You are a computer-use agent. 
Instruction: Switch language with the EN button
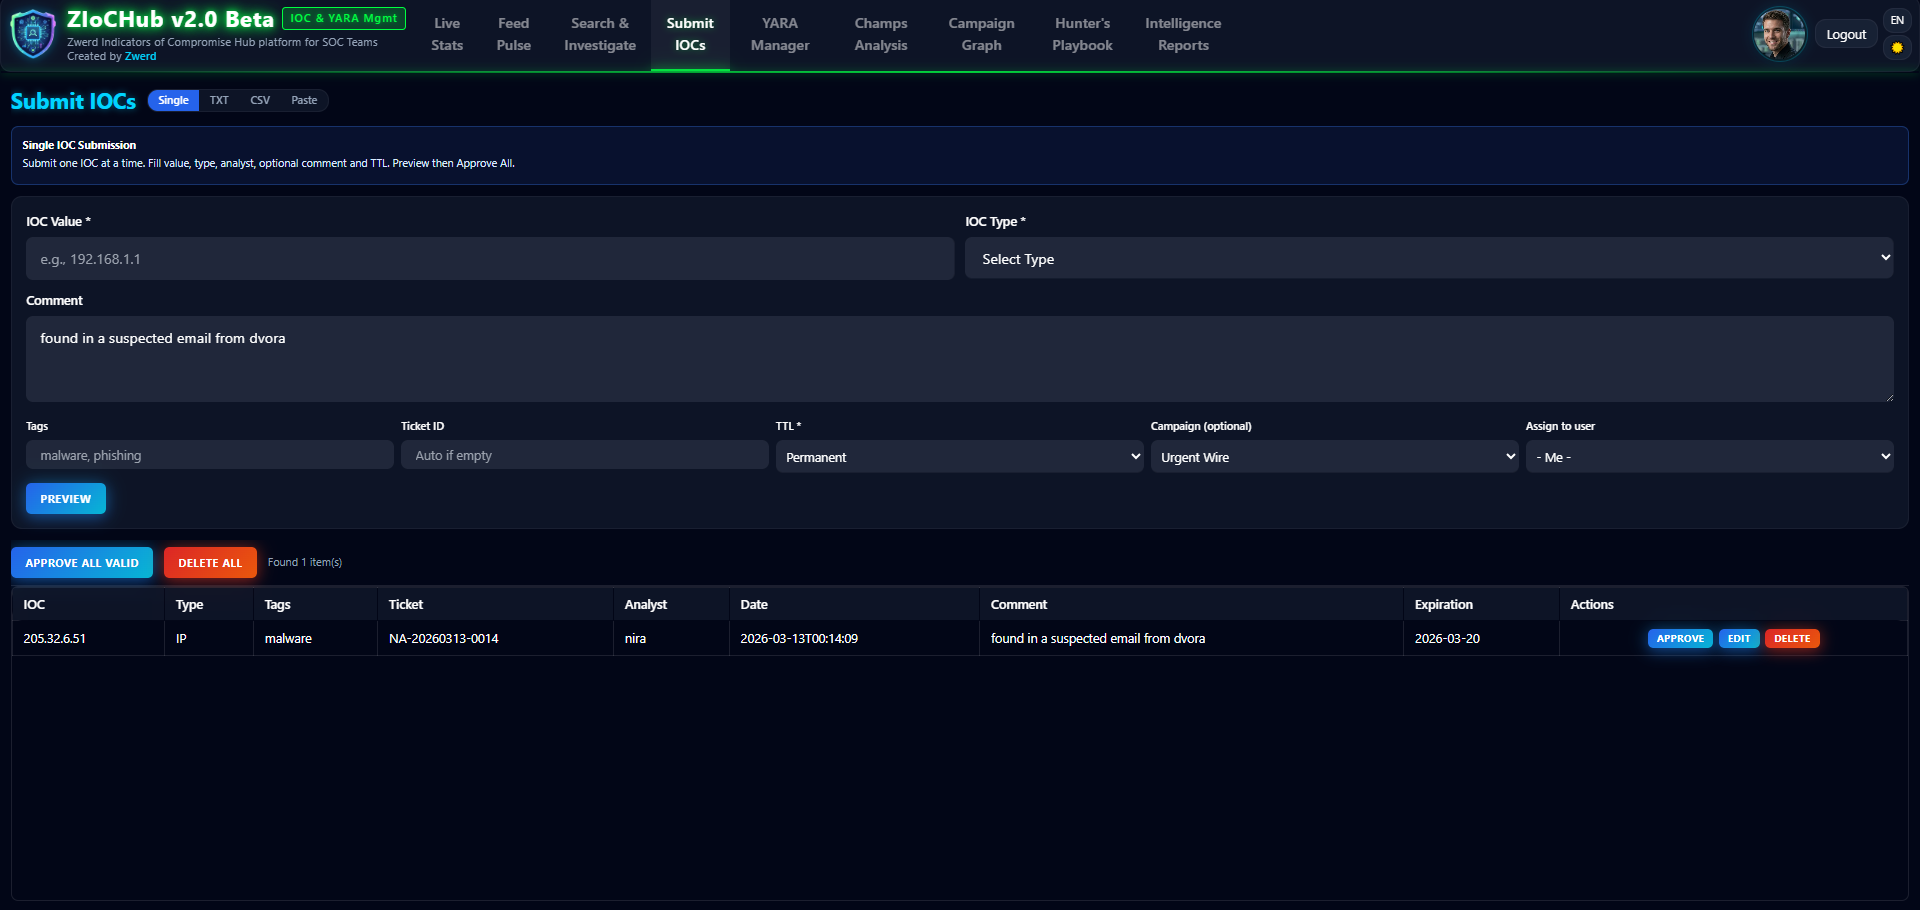point(1897,20)
